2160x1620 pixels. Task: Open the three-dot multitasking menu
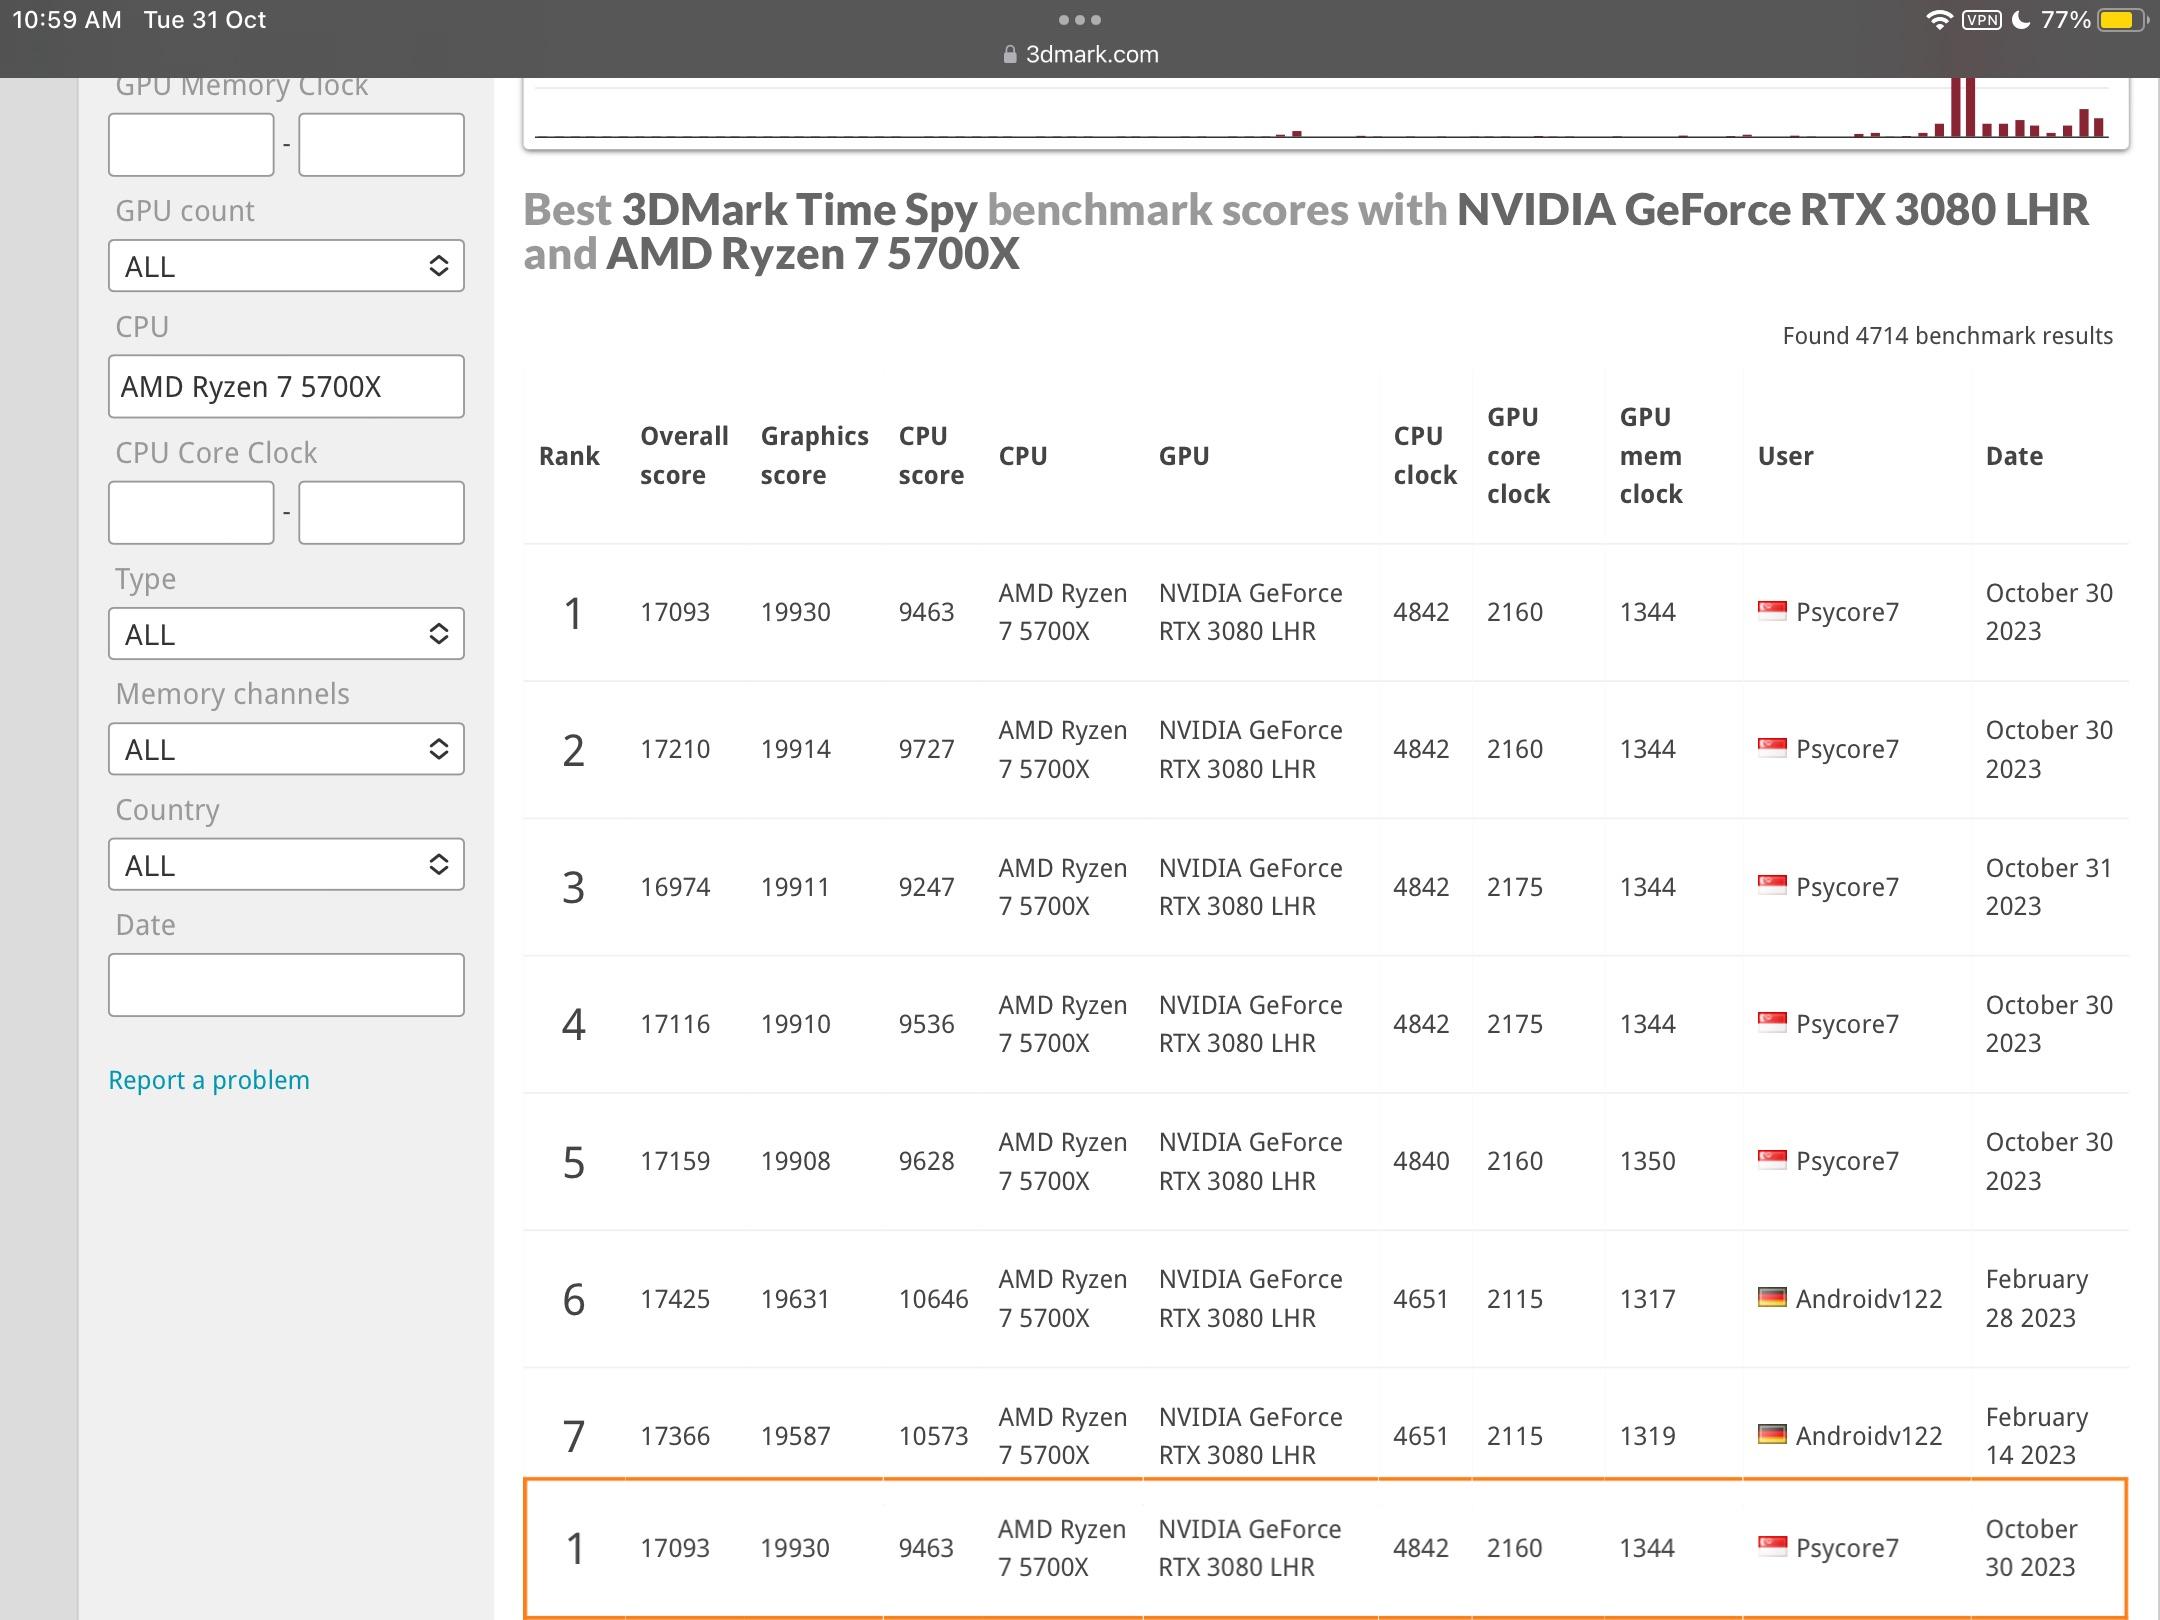point(1080,20)
